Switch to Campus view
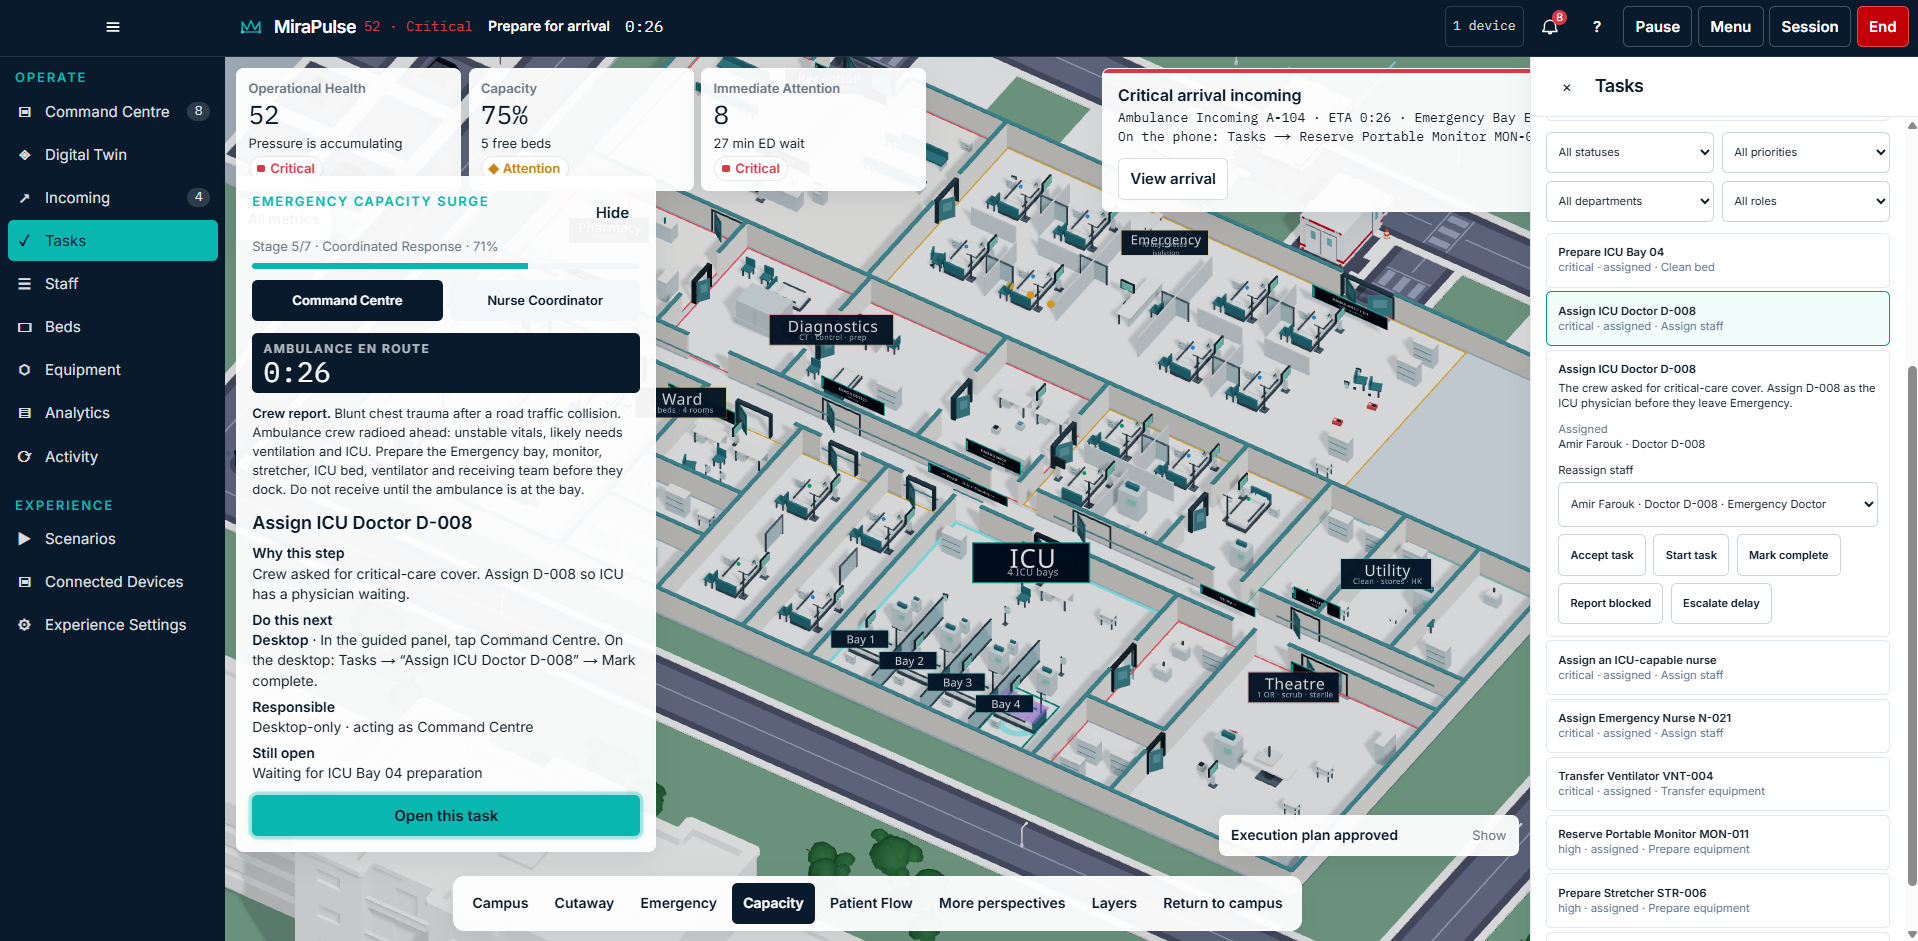Viewport: 1918px width, 941px height. (x=500, y=904)
